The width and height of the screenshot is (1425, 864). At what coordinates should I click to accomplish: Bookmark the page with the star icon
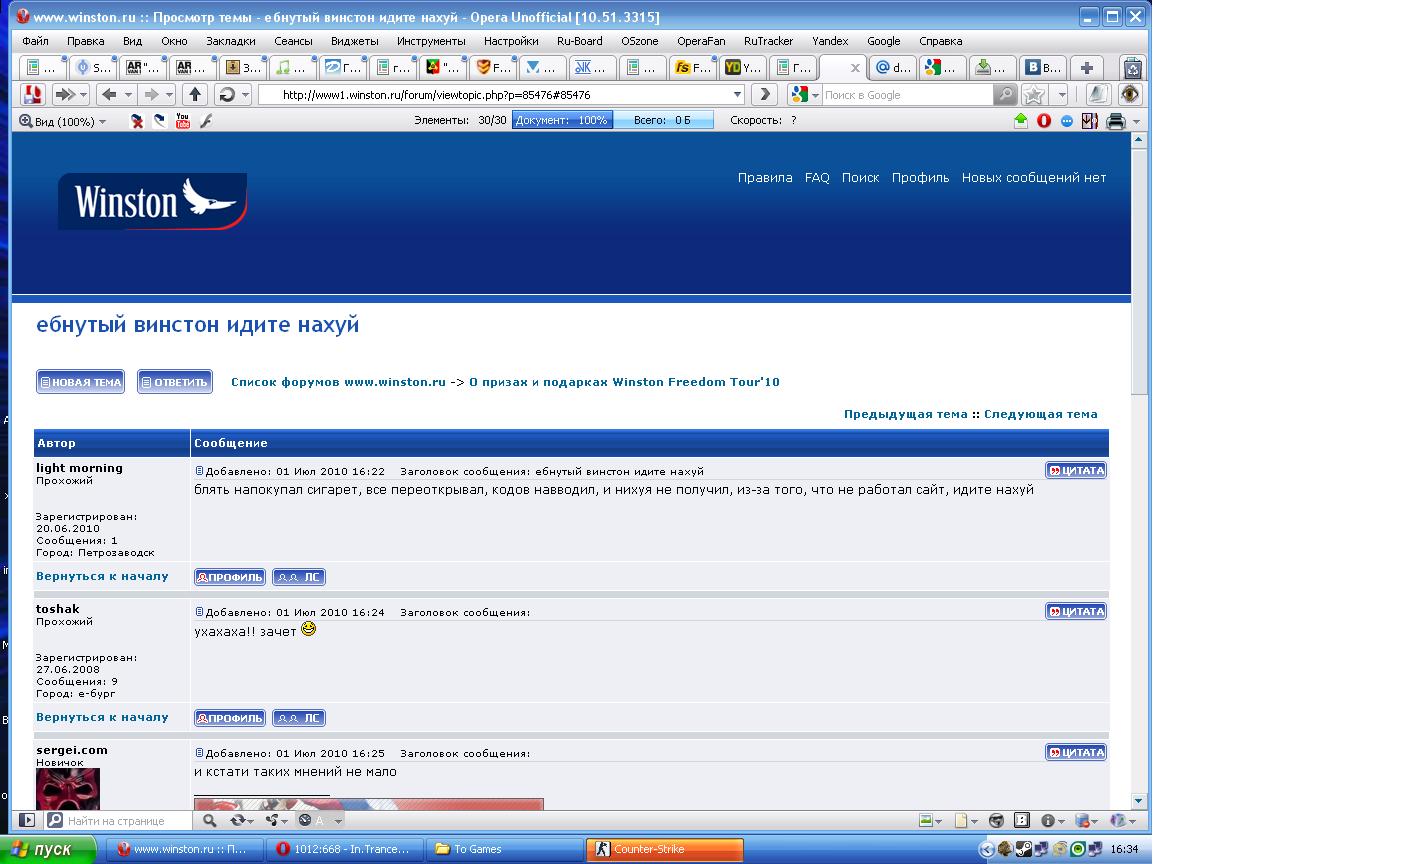[1034, 94]
